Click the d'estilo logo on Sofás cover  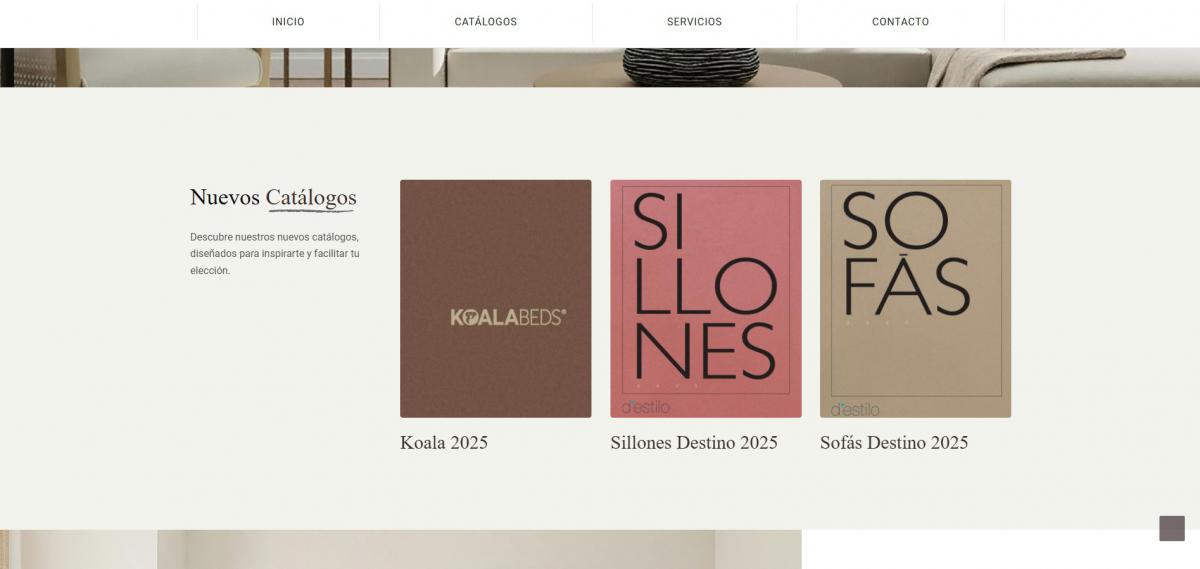pos(855,409)
